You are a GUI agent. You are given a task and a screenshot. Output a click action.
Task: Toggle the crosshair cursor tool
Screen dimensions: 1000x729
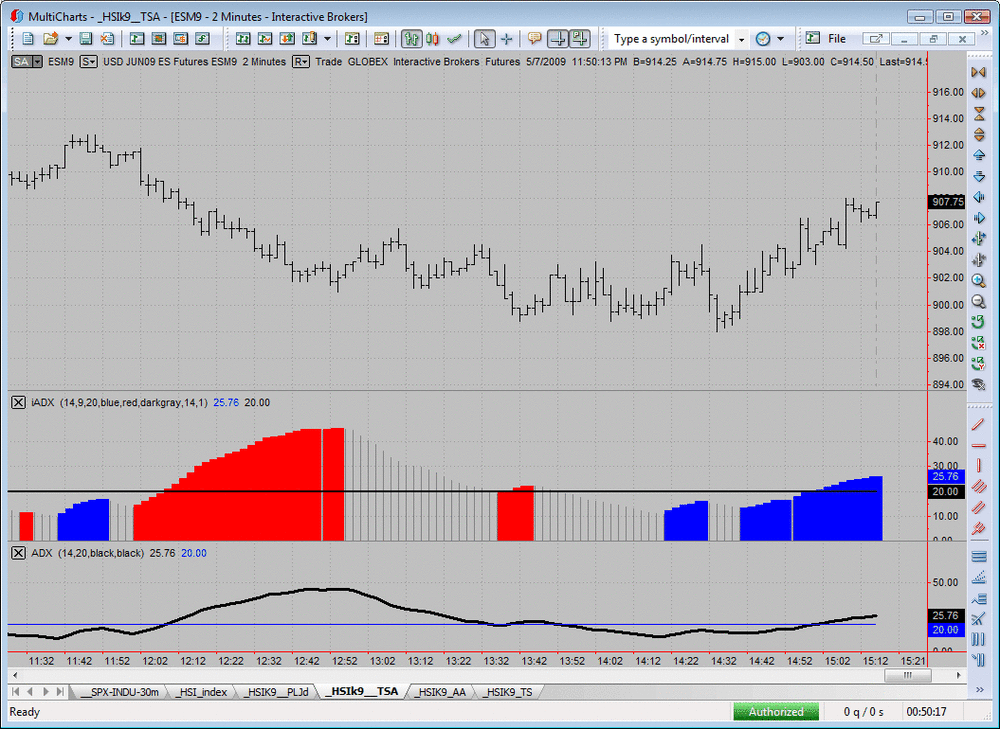[x=506, y=39]
